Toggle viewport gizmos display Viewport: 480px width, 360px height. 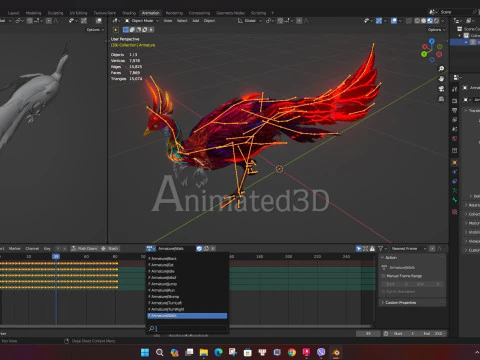(x=379, y=21)
